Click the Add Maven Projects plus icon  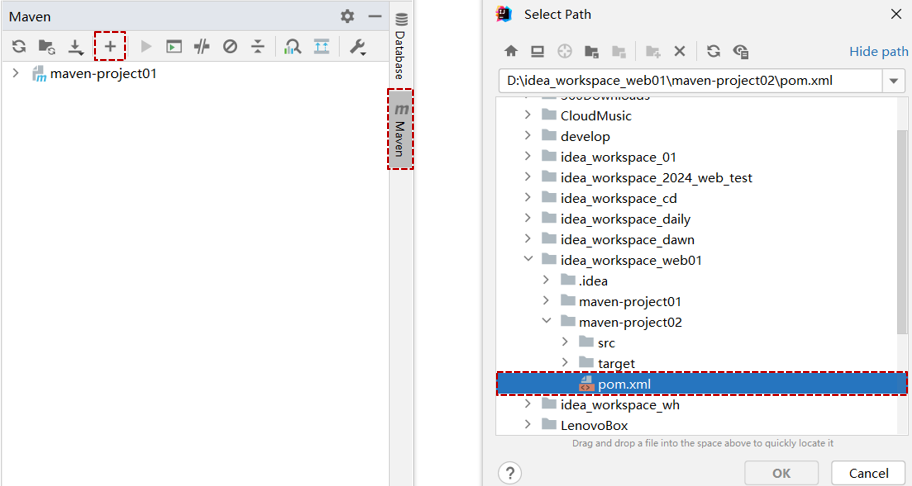tap(110, 46)
